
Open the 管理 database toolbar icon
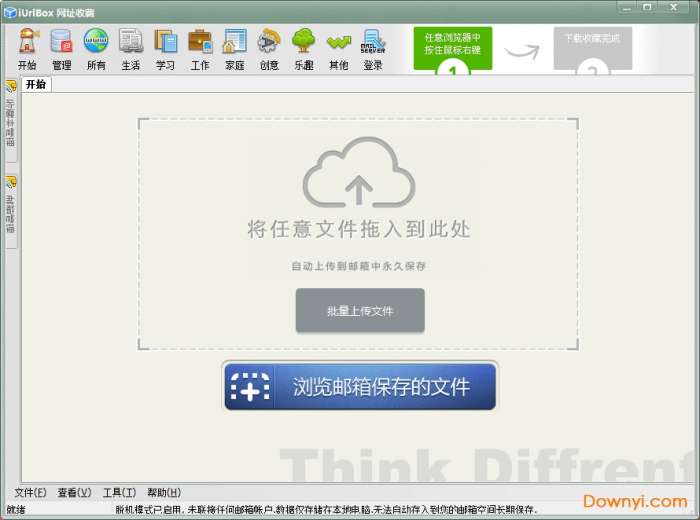62,49
